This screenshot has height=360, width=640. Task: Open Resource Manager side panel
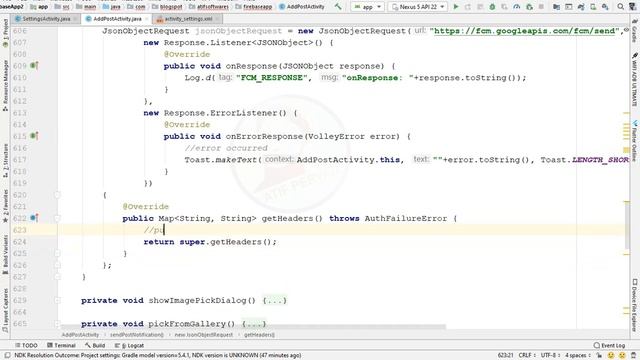click(x=5, y=85)
